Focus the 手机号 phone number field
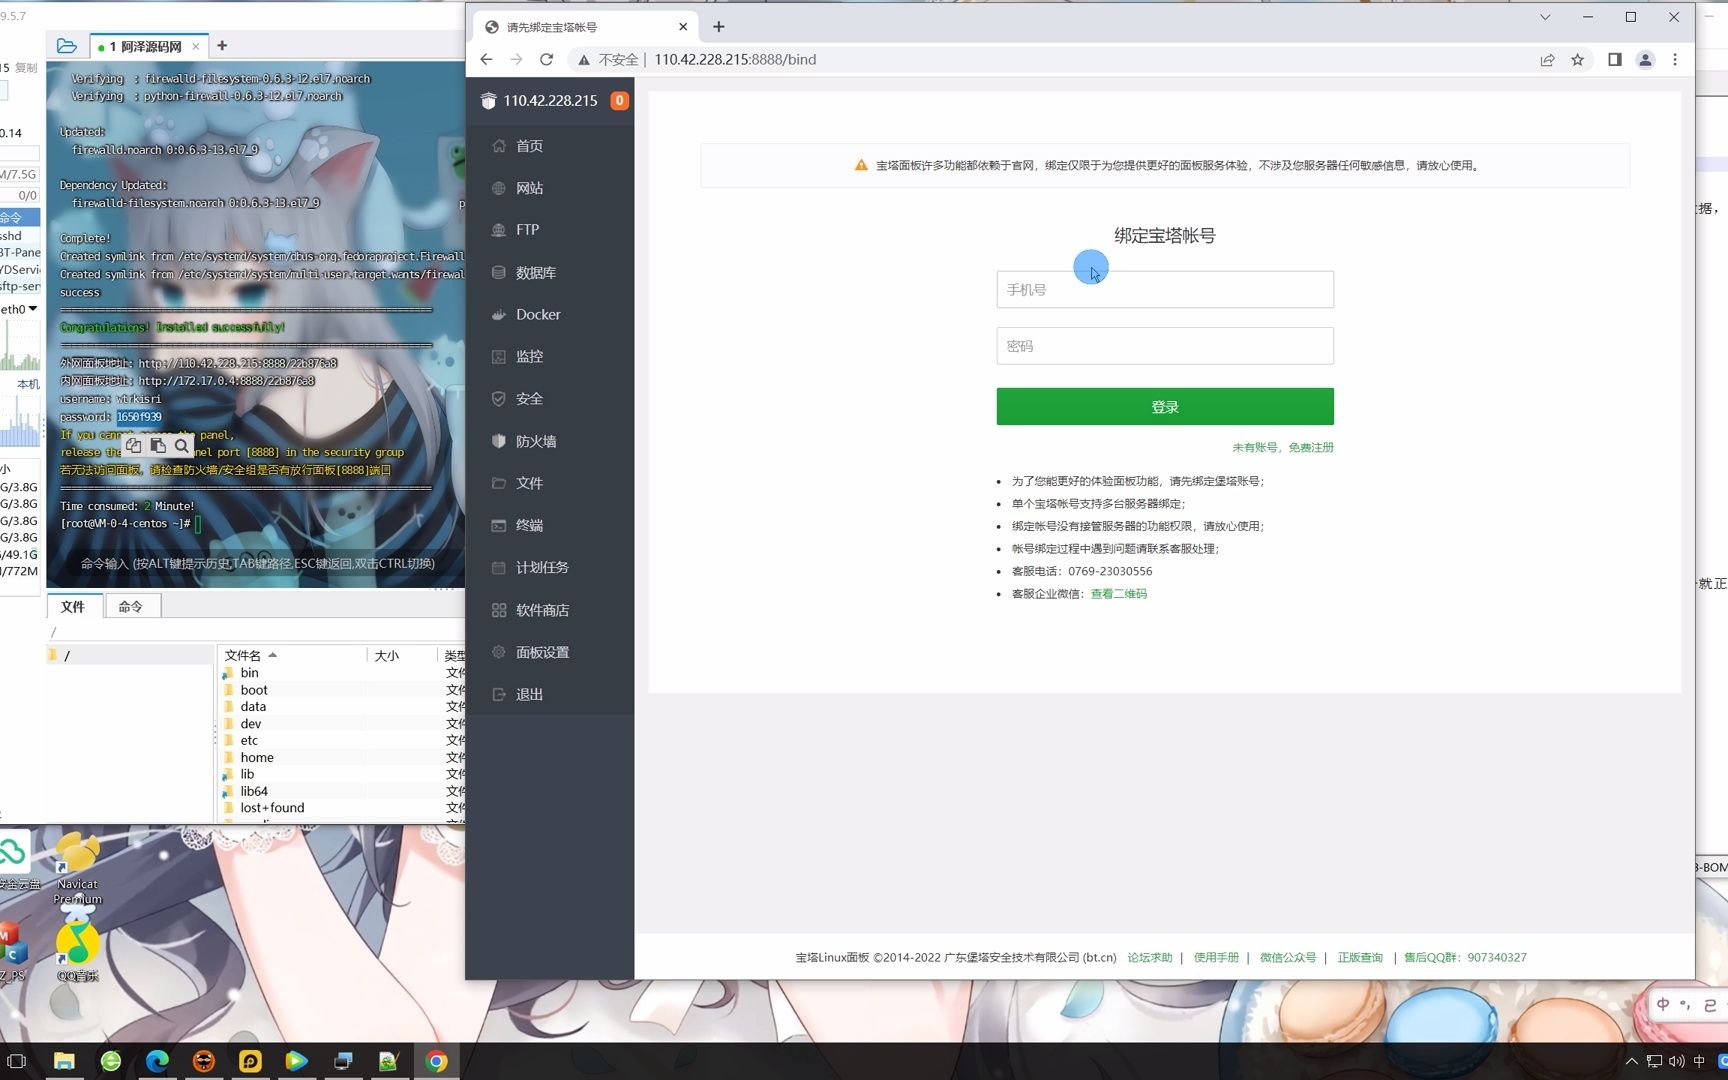The height and width of the screenshot is (1080, 1728). (x=1165, y=289)
